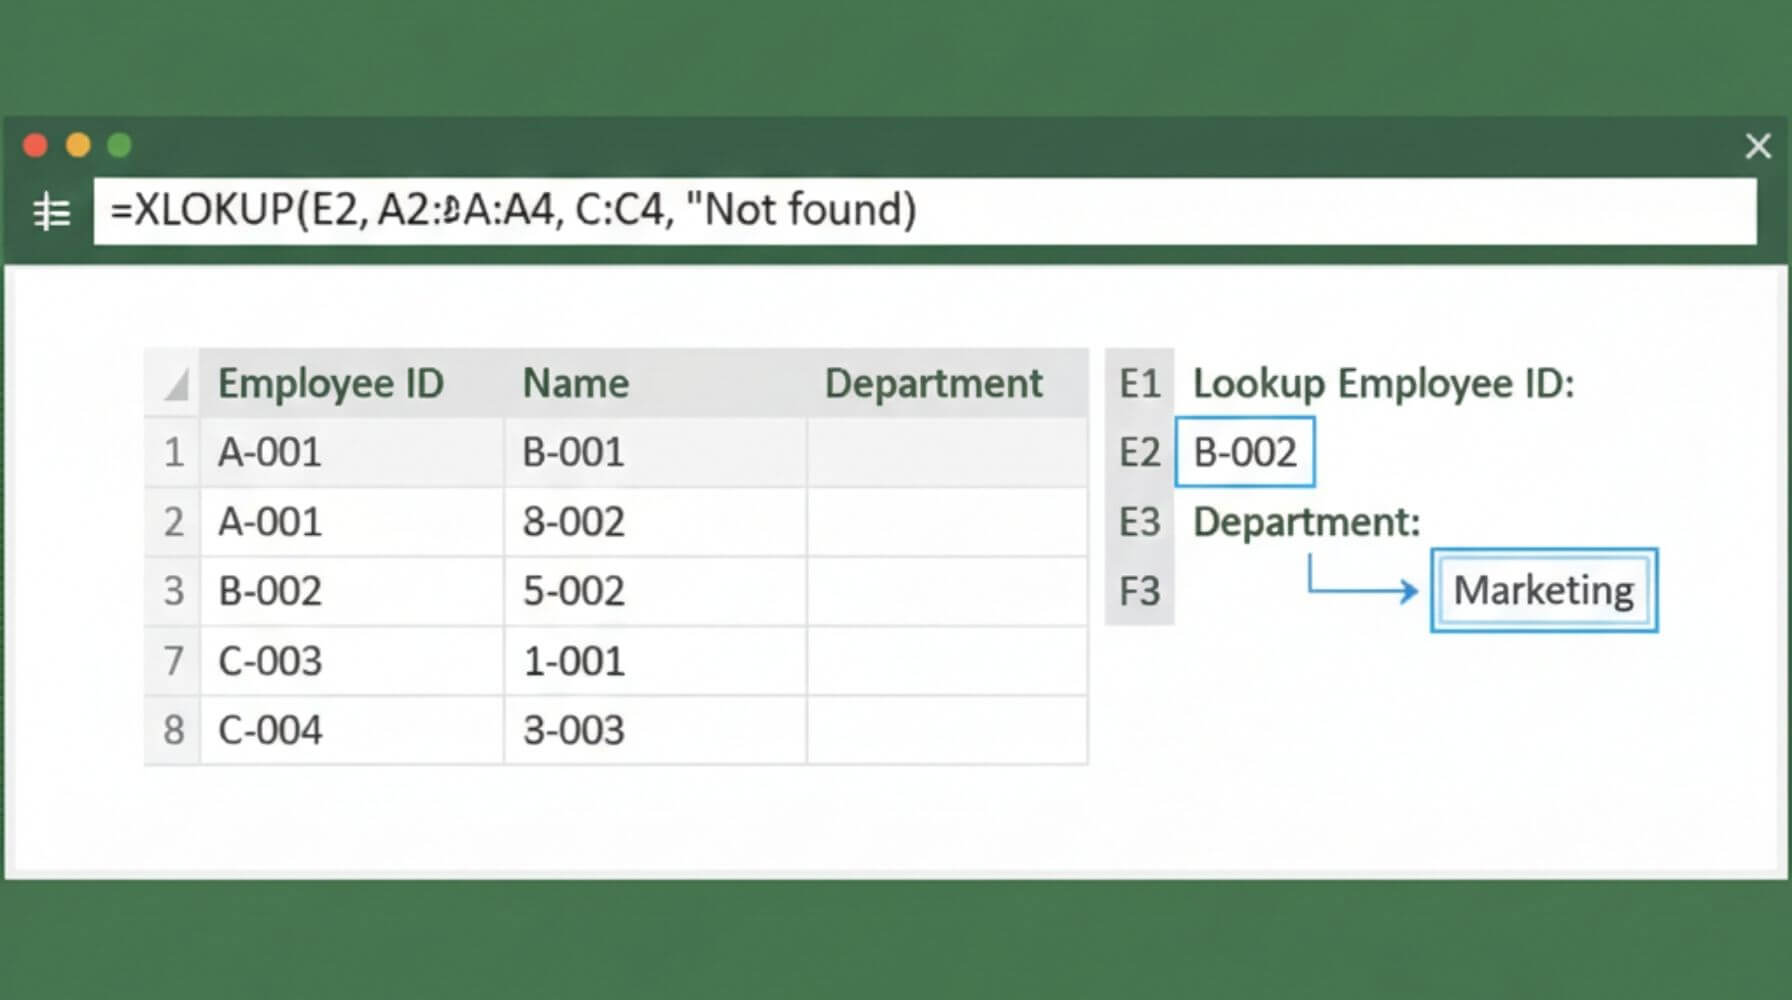Select row header 1
The image size is (1792, 1000).
(173, 453)
